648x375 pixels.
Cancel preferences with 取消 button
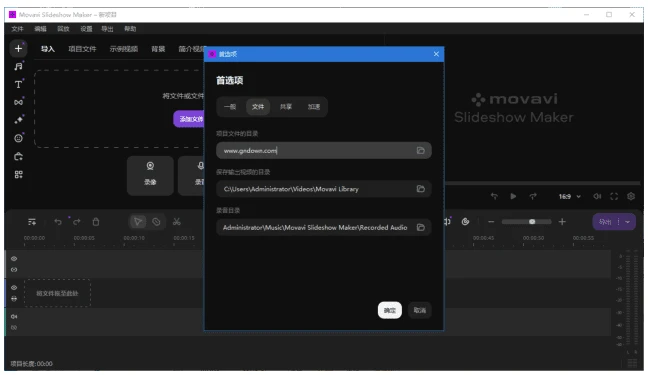[419, 310]
